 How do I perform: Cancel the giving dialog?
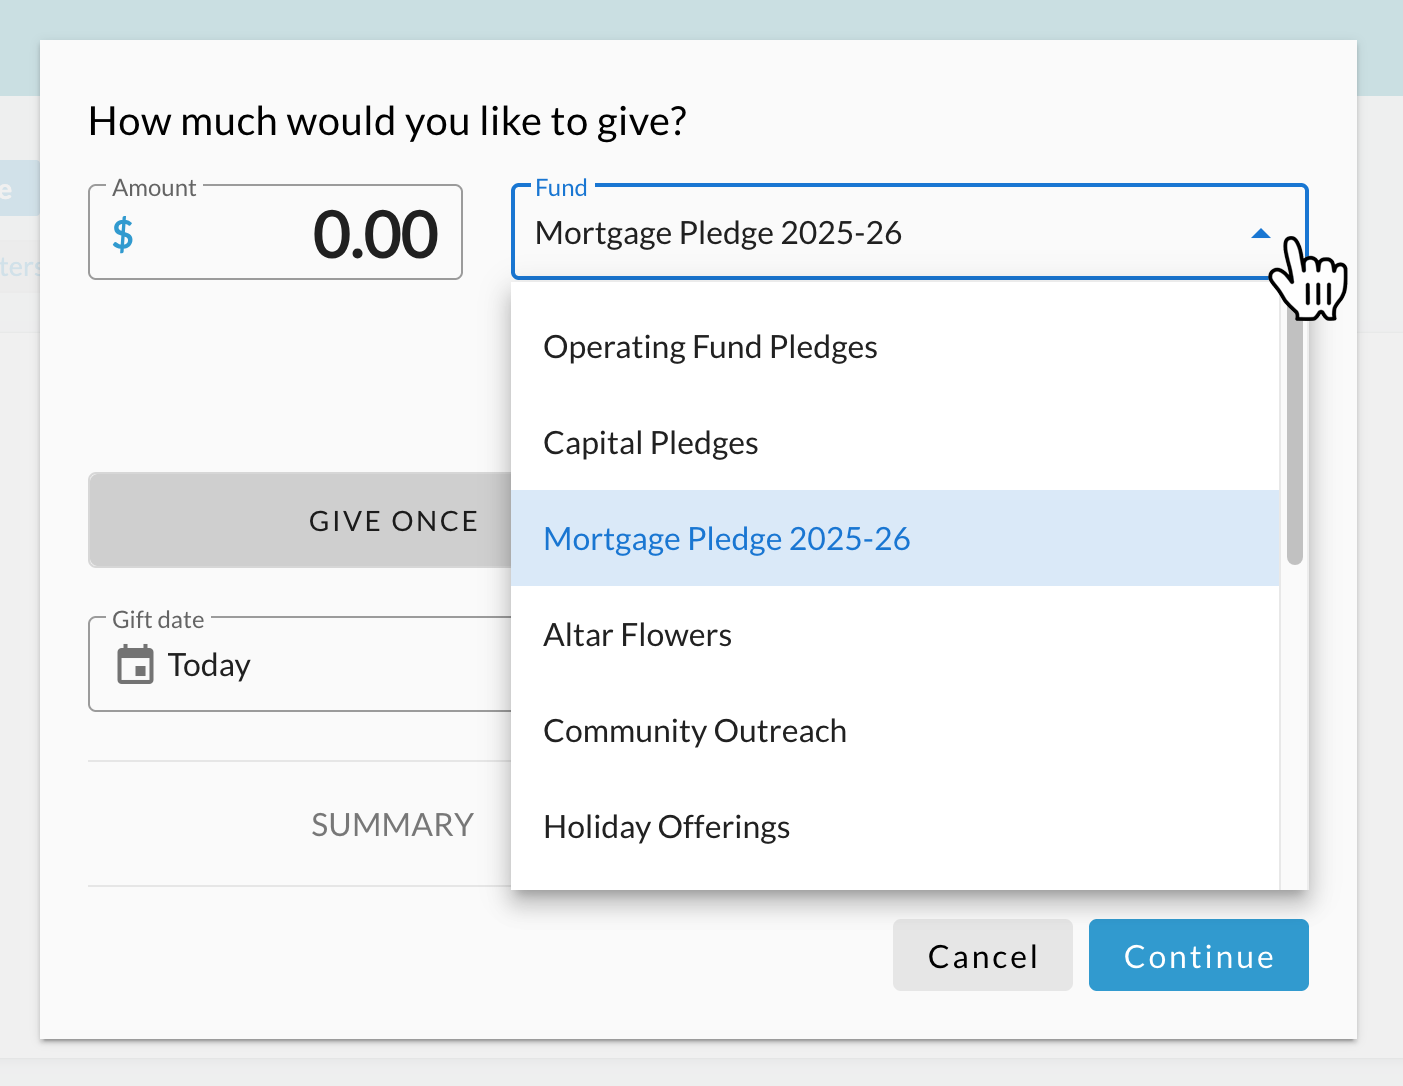click(x=982, y=955)
